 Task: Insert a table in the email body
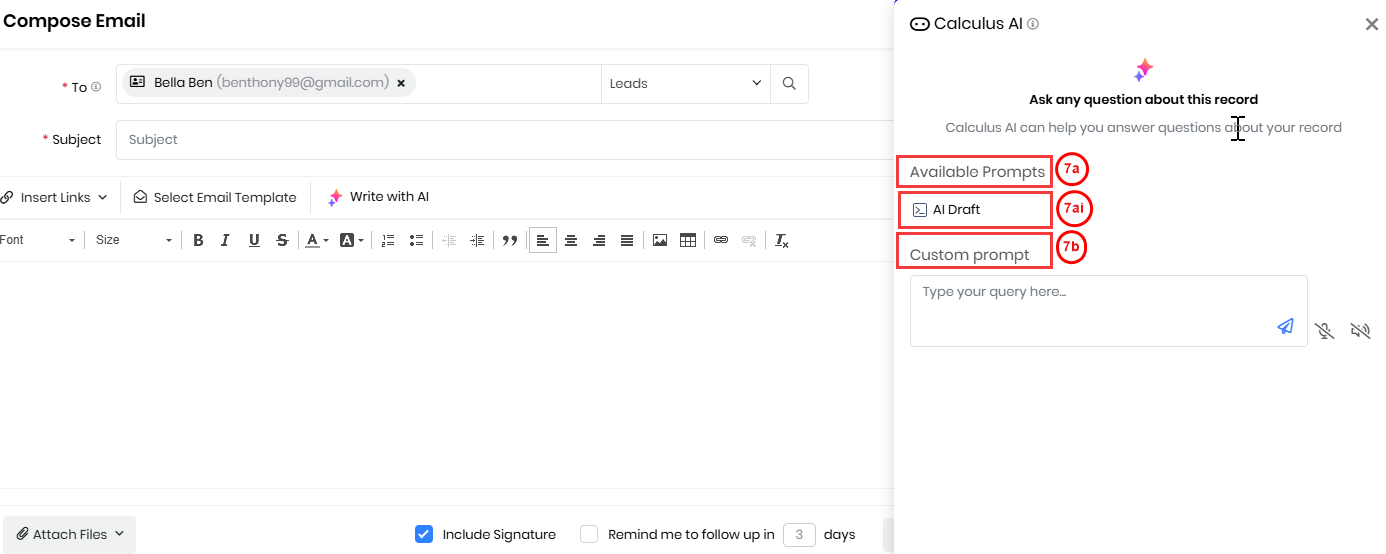pyautogui.click(x=687, y=240)
